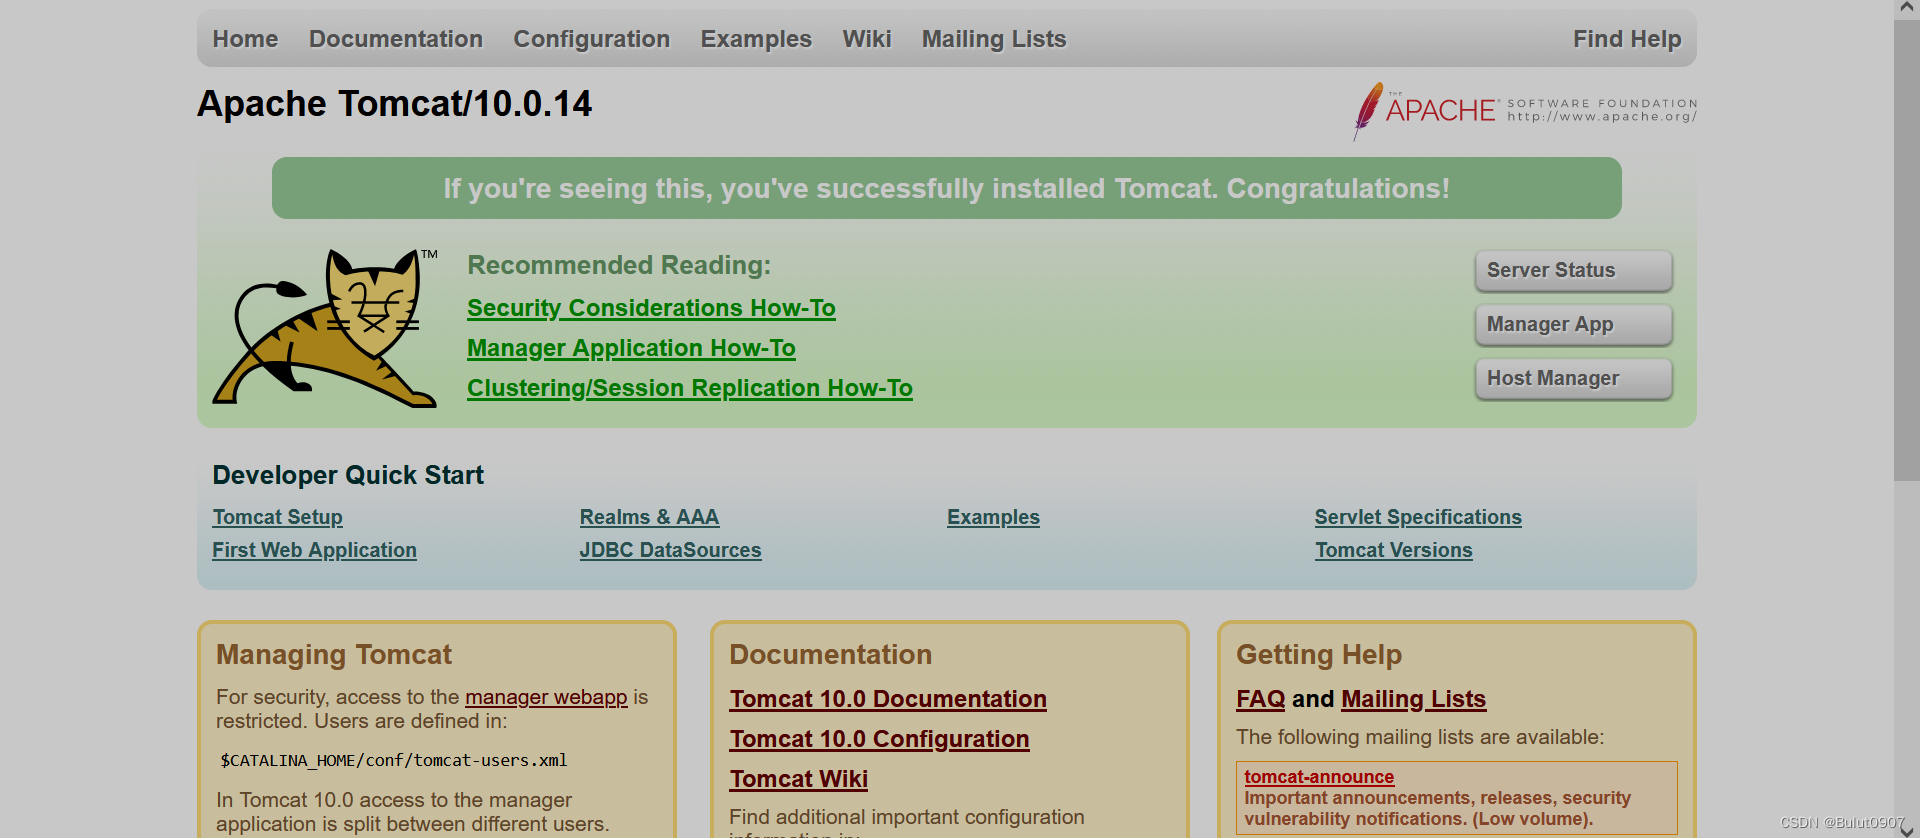Click Find Help in the nav bar
The height and width of the screenshot is (838, 1920).
pyautogui.click(x=1627, y=39)
